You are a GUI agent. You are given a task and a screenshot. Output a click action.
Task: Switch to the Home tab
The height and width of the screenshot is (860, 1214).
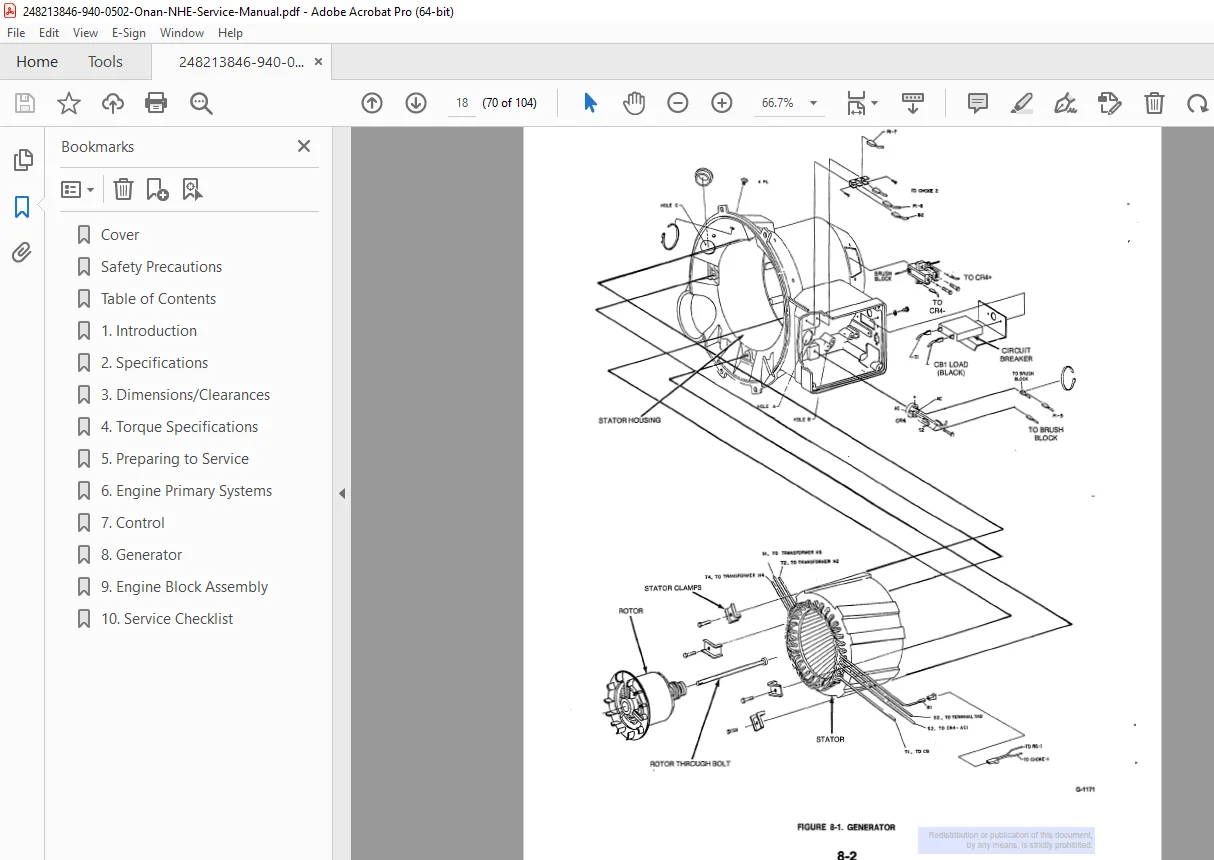[37, 61]
